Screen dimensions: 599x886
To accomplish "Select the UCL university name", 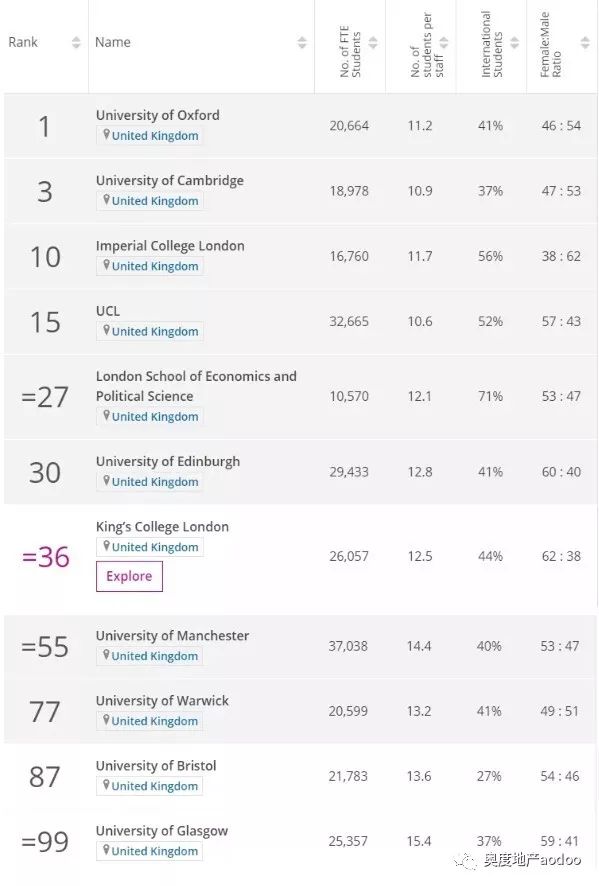I will (x=108, y=311).
